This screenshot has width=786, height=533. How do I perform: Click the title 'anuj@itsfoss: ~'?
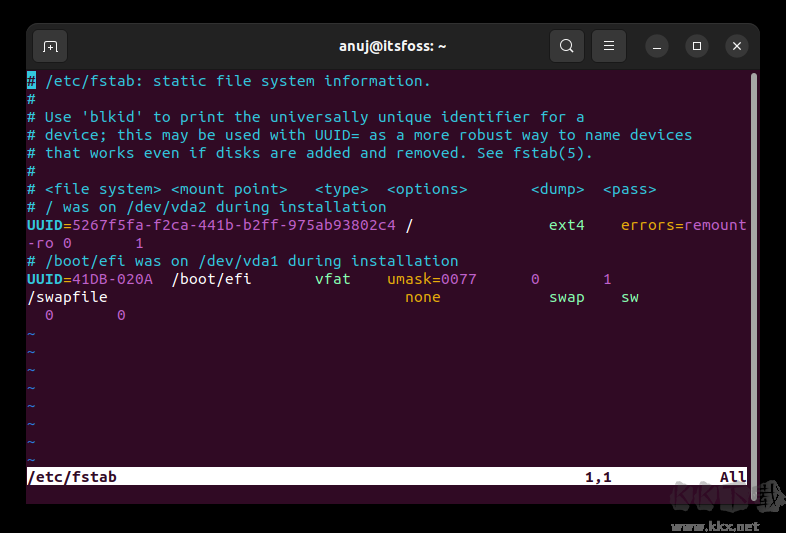click(392, 46)
